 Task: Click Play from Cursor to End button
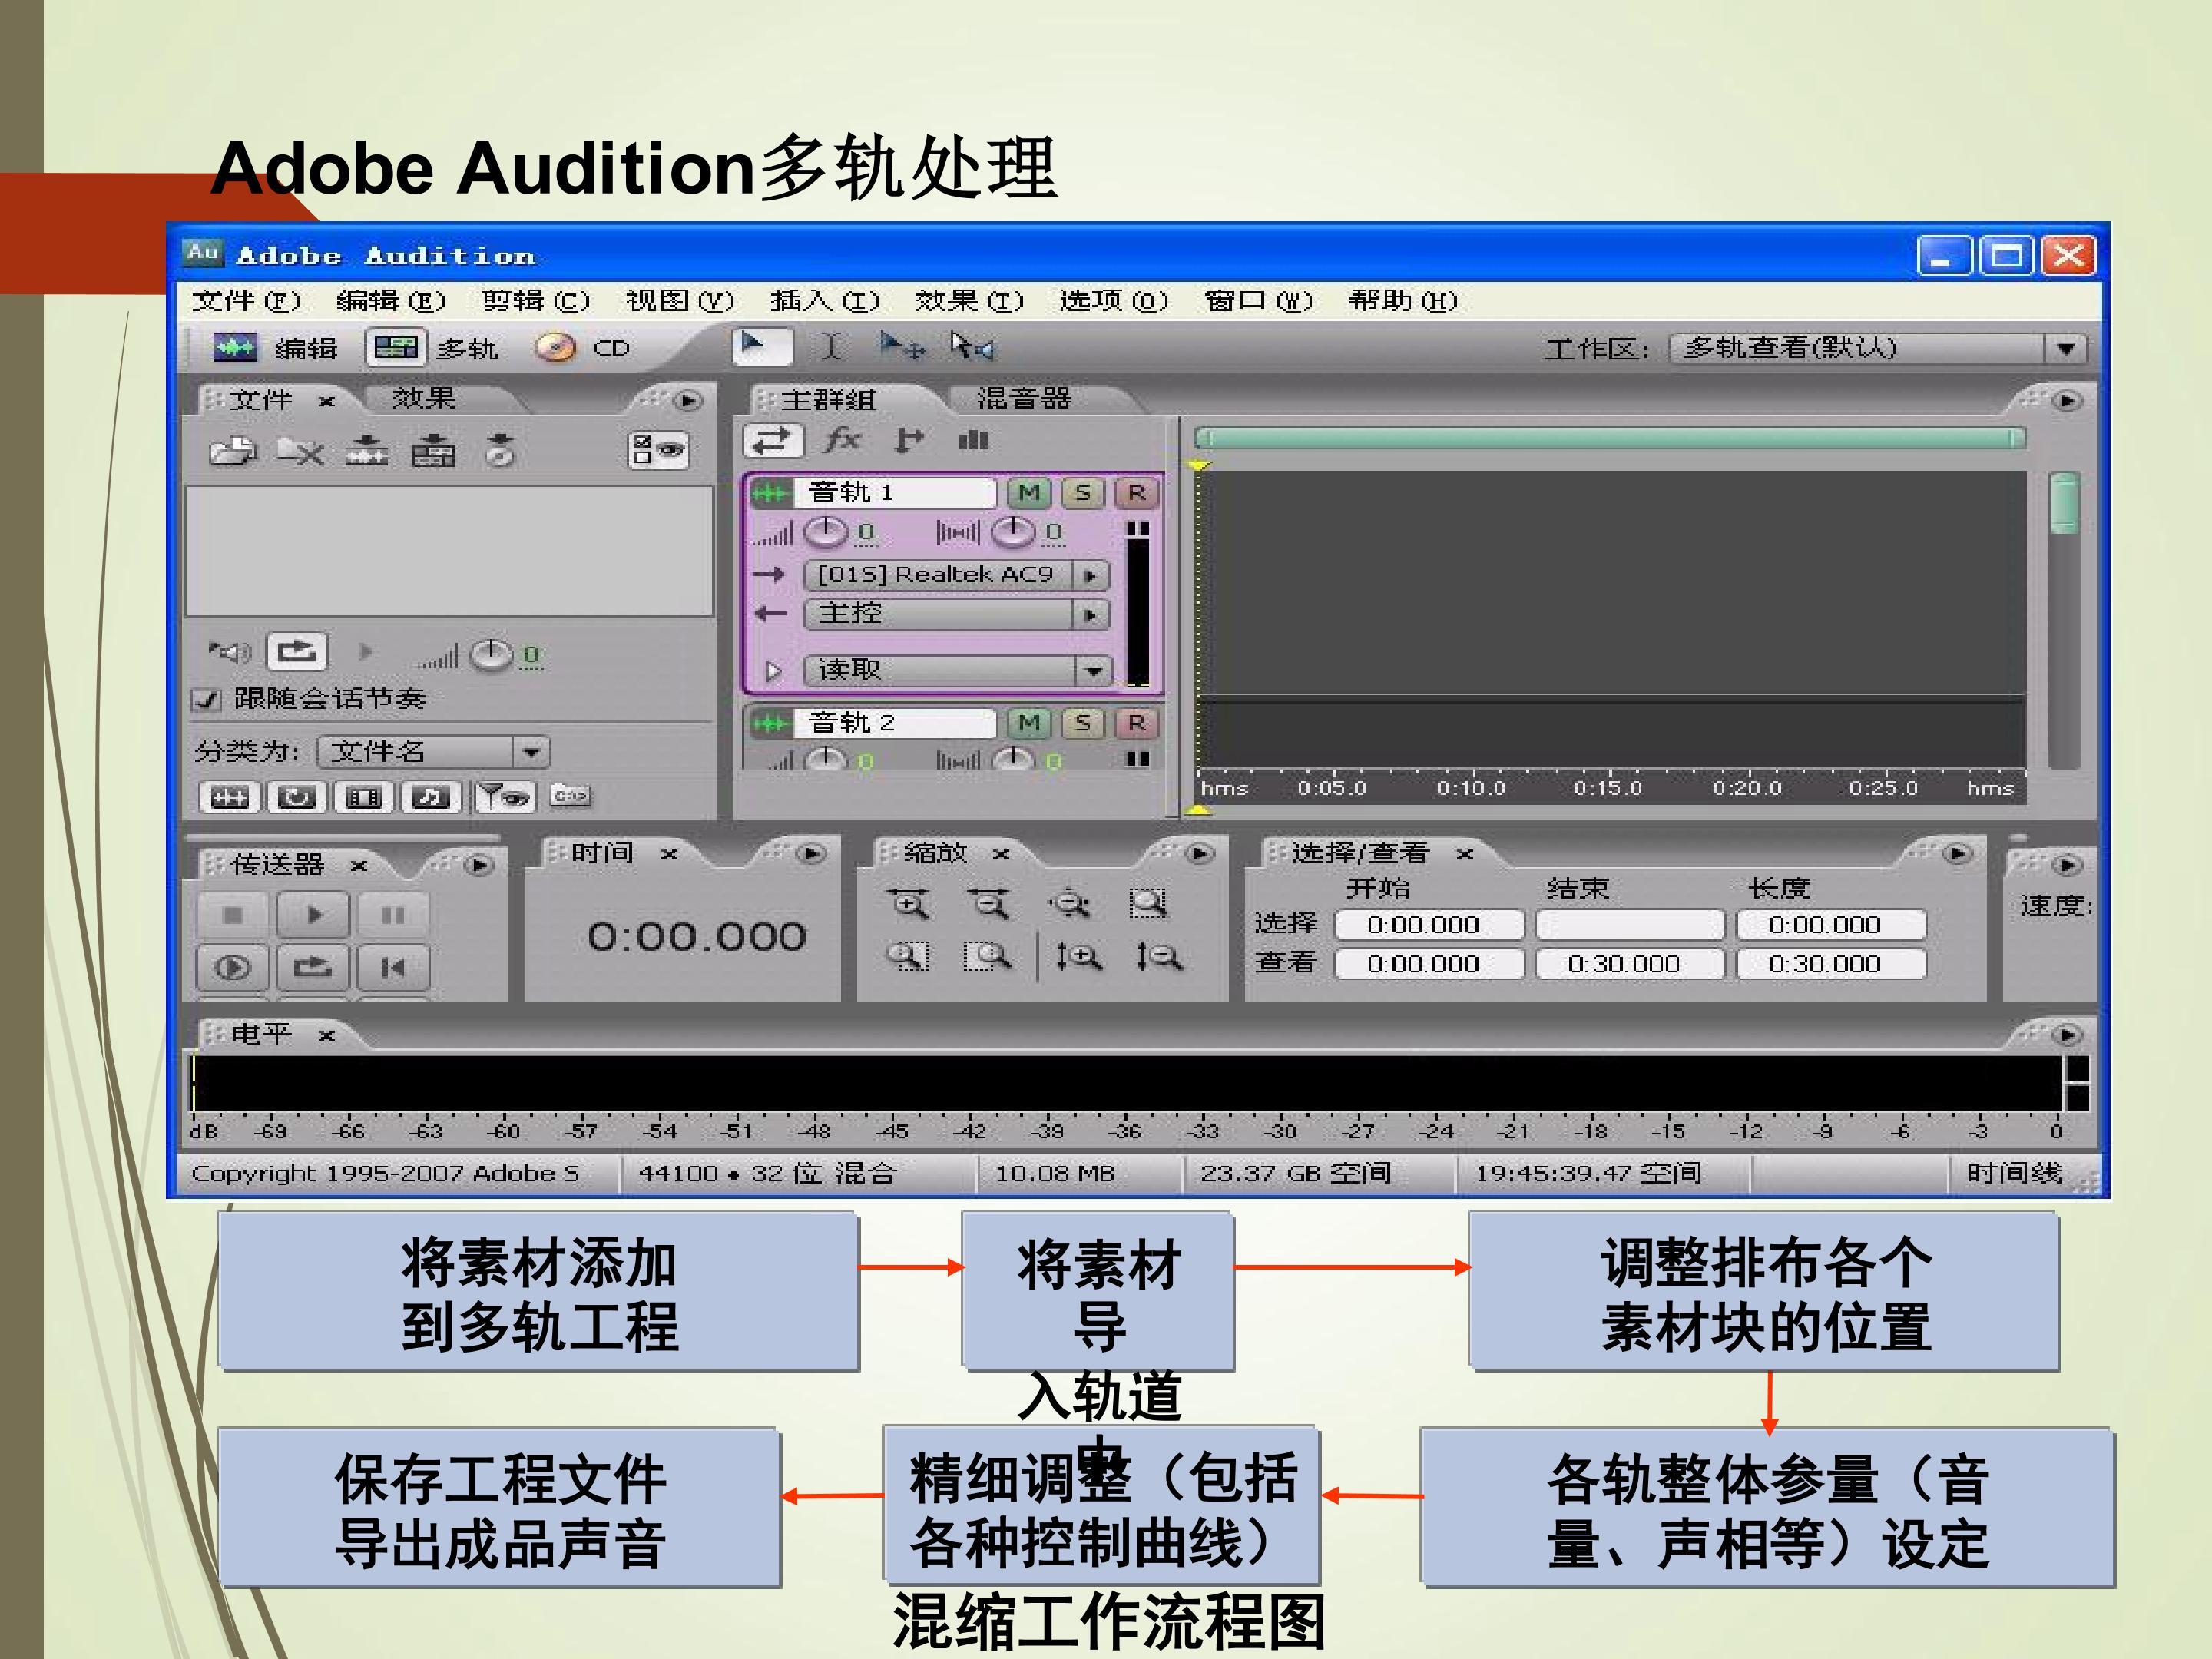click(233, 968)
